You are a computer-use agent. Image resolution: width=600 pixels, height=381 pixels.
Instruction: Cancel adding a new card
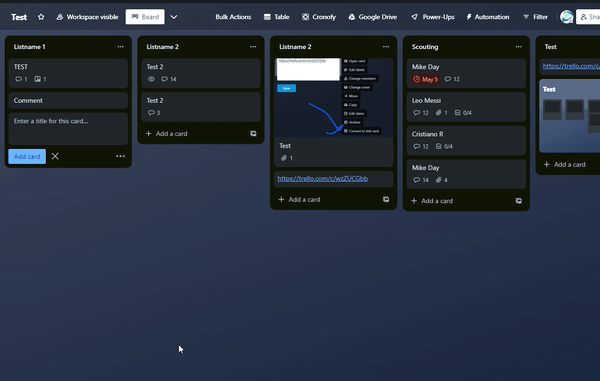click(x=55, y=156)
